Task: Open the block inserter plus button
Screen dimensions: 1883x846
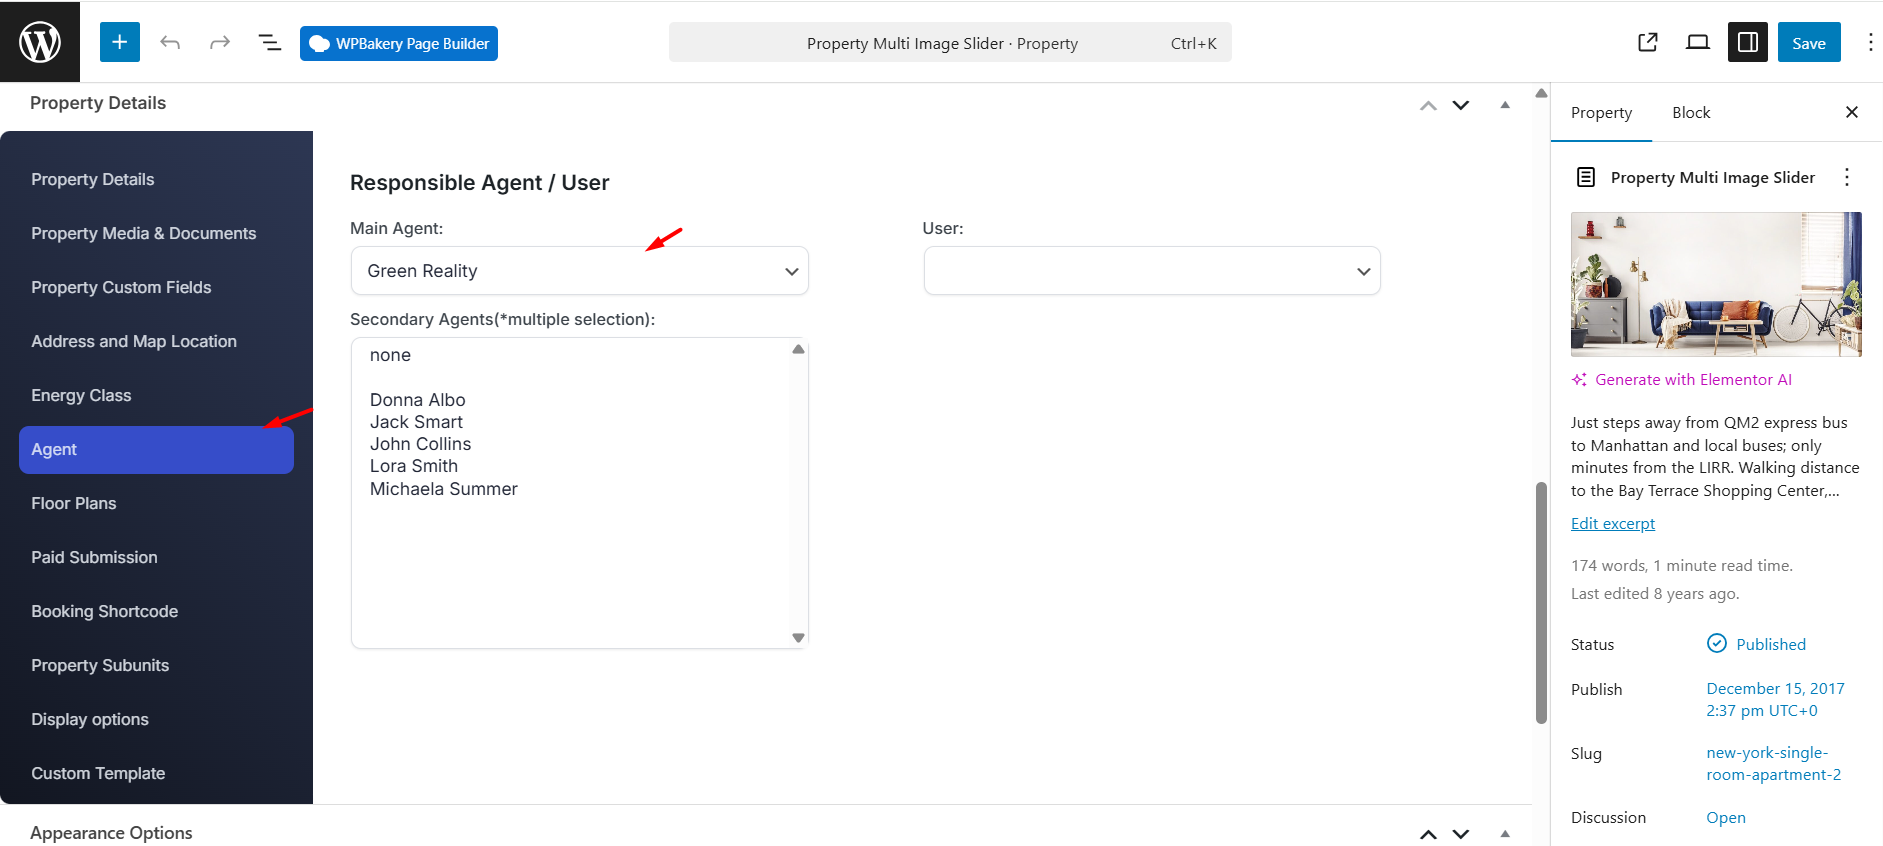Action: (120, 42)
